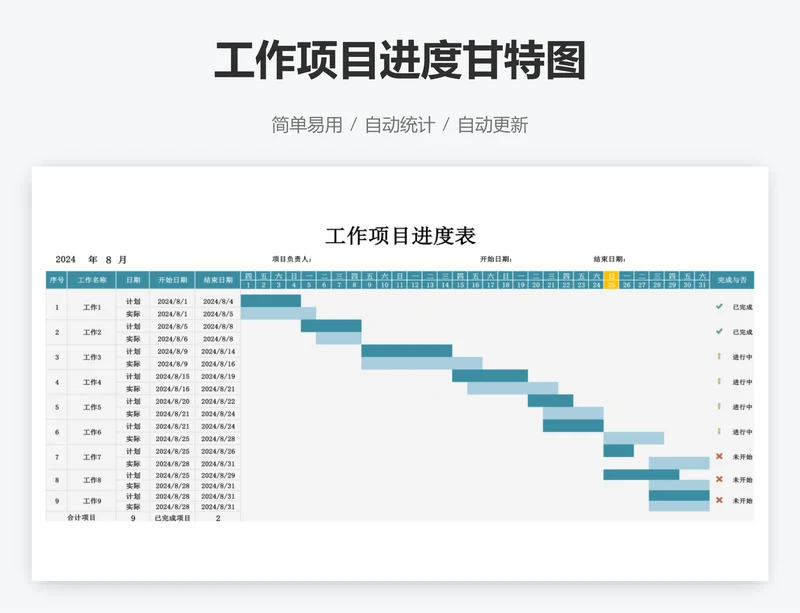The width and height of the screenshot is (800, 613).
Task: Select the dark planned bar for 工作1
Action: pyautogui.click(x=271, y=301)
